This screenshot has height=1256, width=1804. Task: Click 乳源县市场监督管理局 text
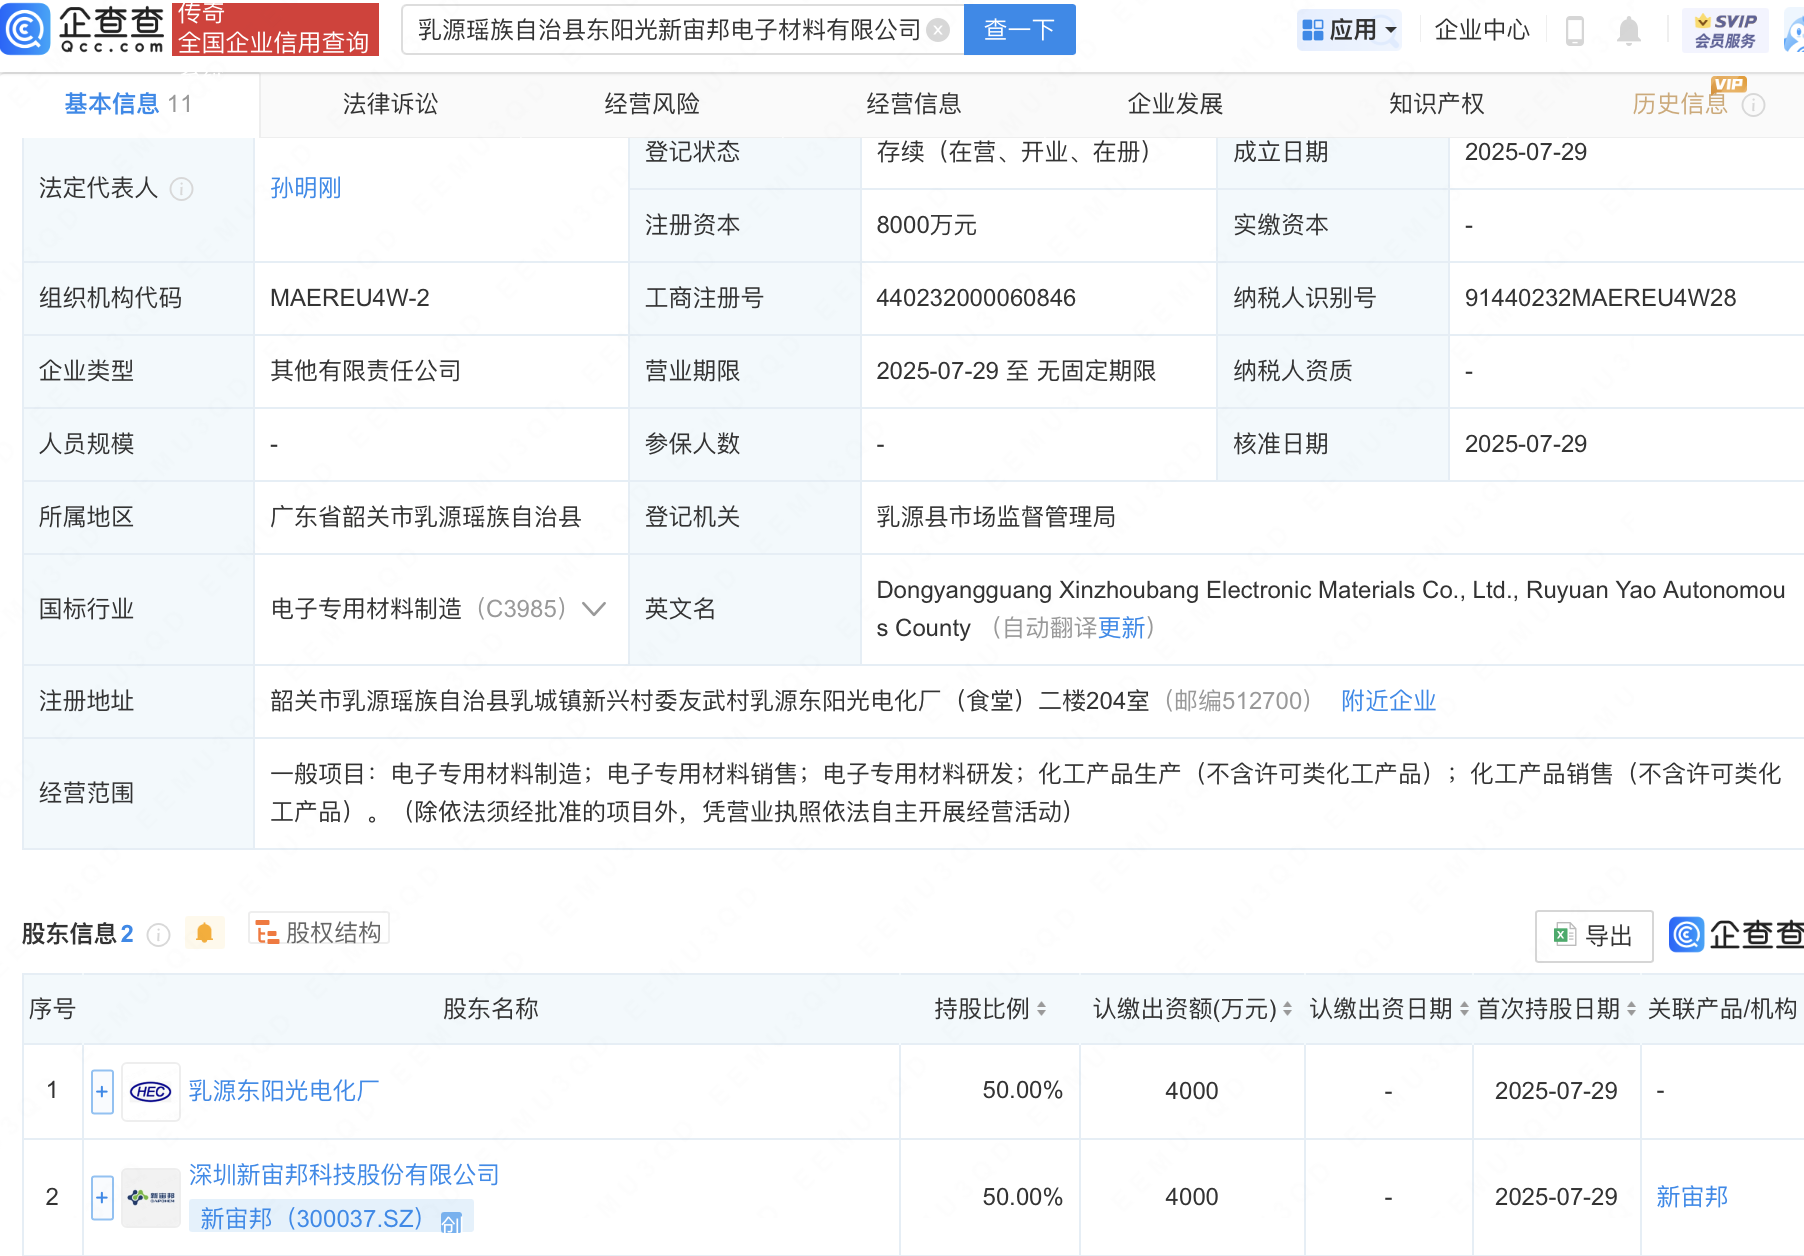point(996,517)
